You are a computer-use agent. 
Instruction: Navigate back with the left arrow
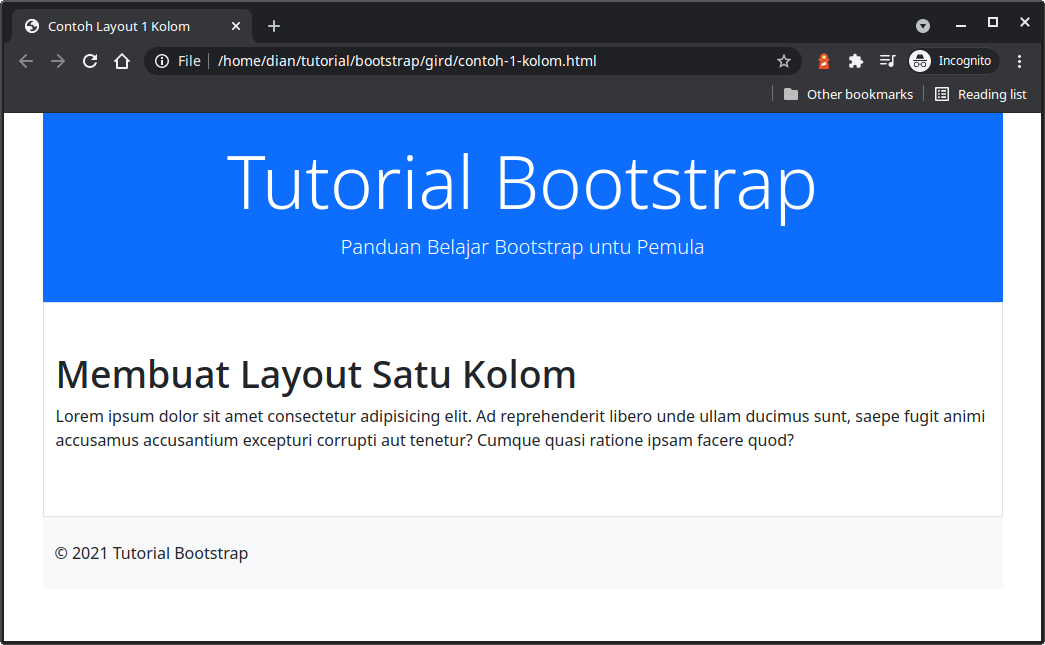point(25,61)
